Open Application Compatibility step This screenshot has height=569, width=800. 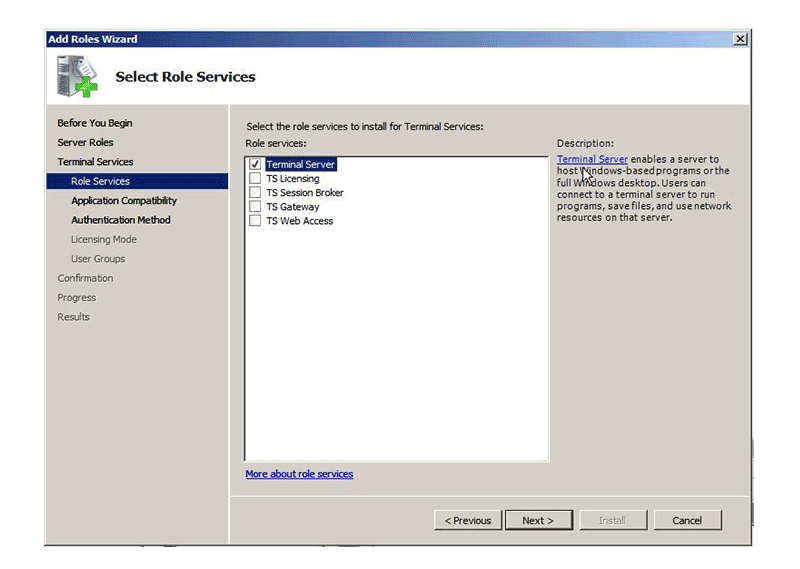tap(124, 201)
